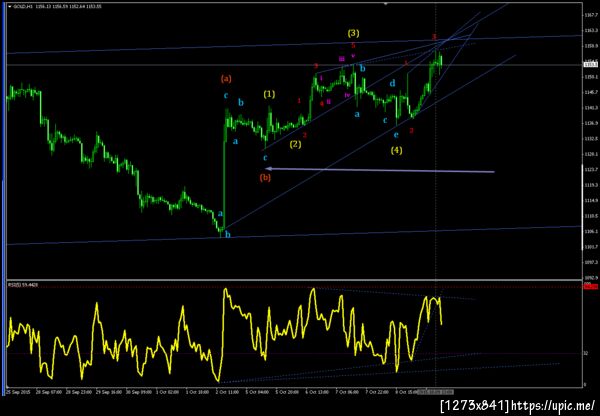Click the 1145.7 price axis label
This screenshot has width=600, height=416.
(590, 92)
